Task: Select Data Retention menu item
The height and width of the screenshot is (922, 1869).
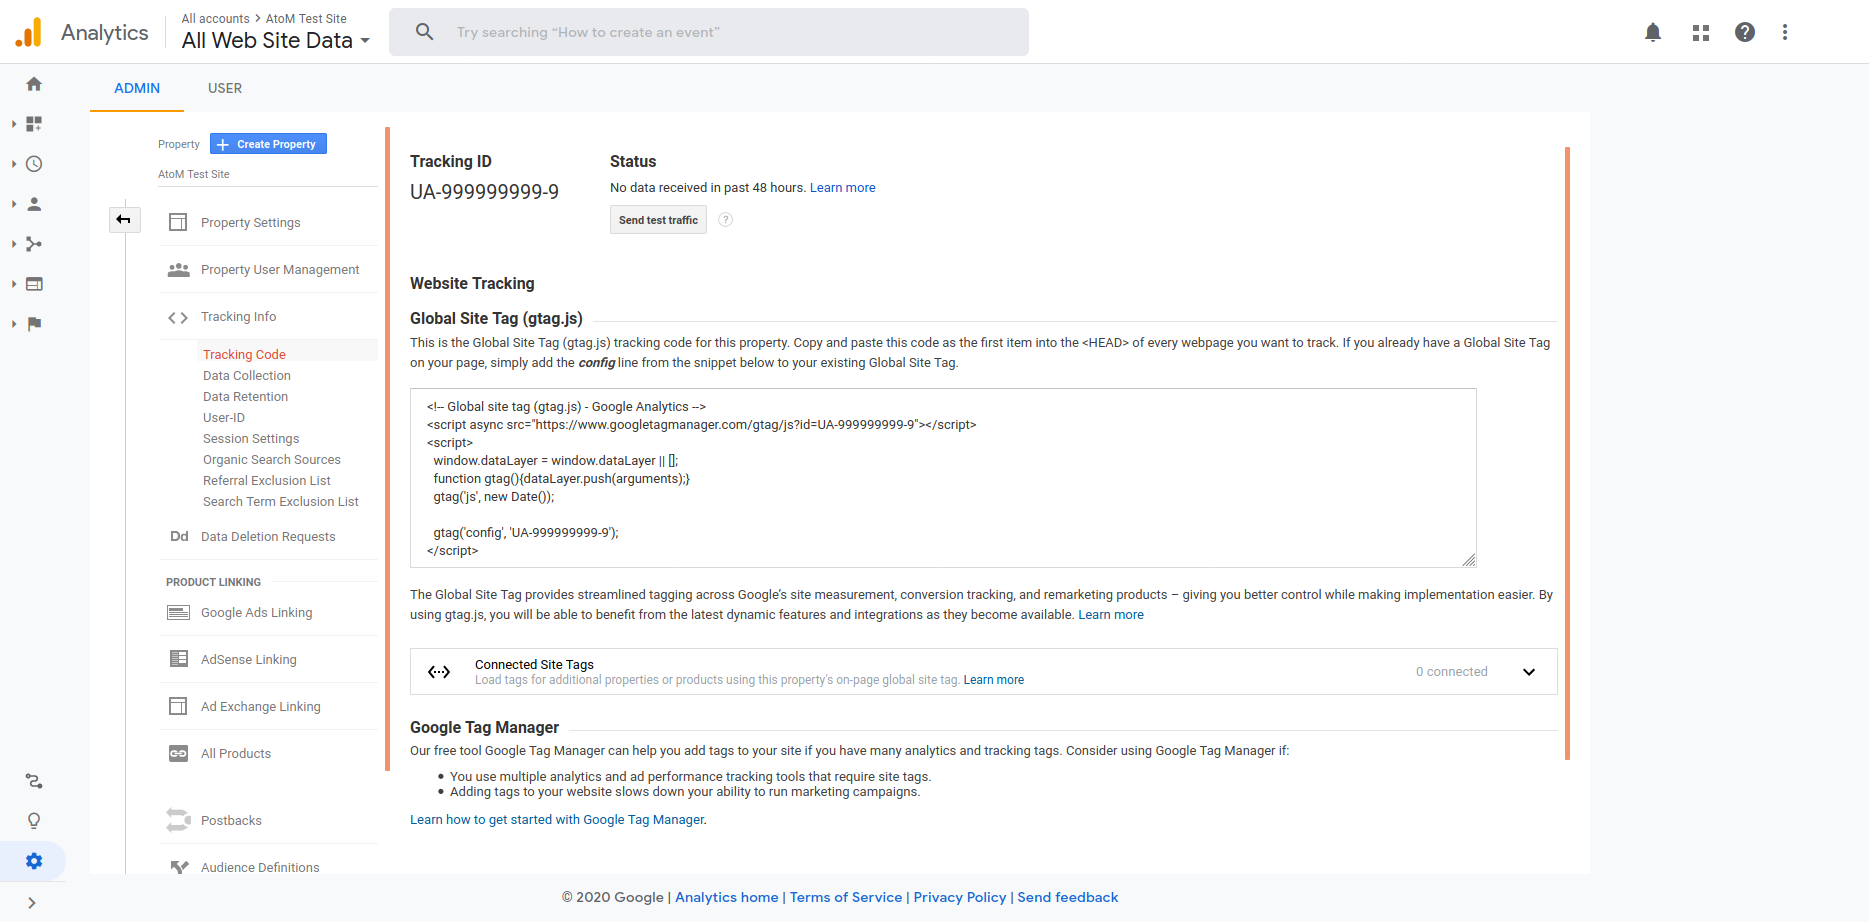Action: (x=245, y=397)
